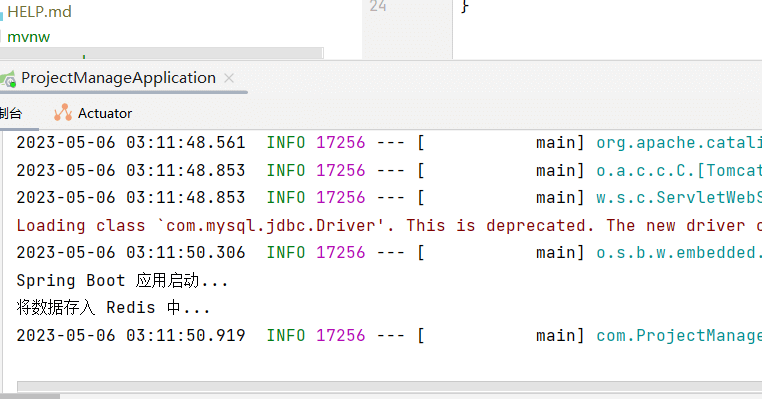Image resolution: width=762 pixels, height=399 pixels.
Task: Close the ProjectManageApplication run tab
Action: (x=229, y=78)
